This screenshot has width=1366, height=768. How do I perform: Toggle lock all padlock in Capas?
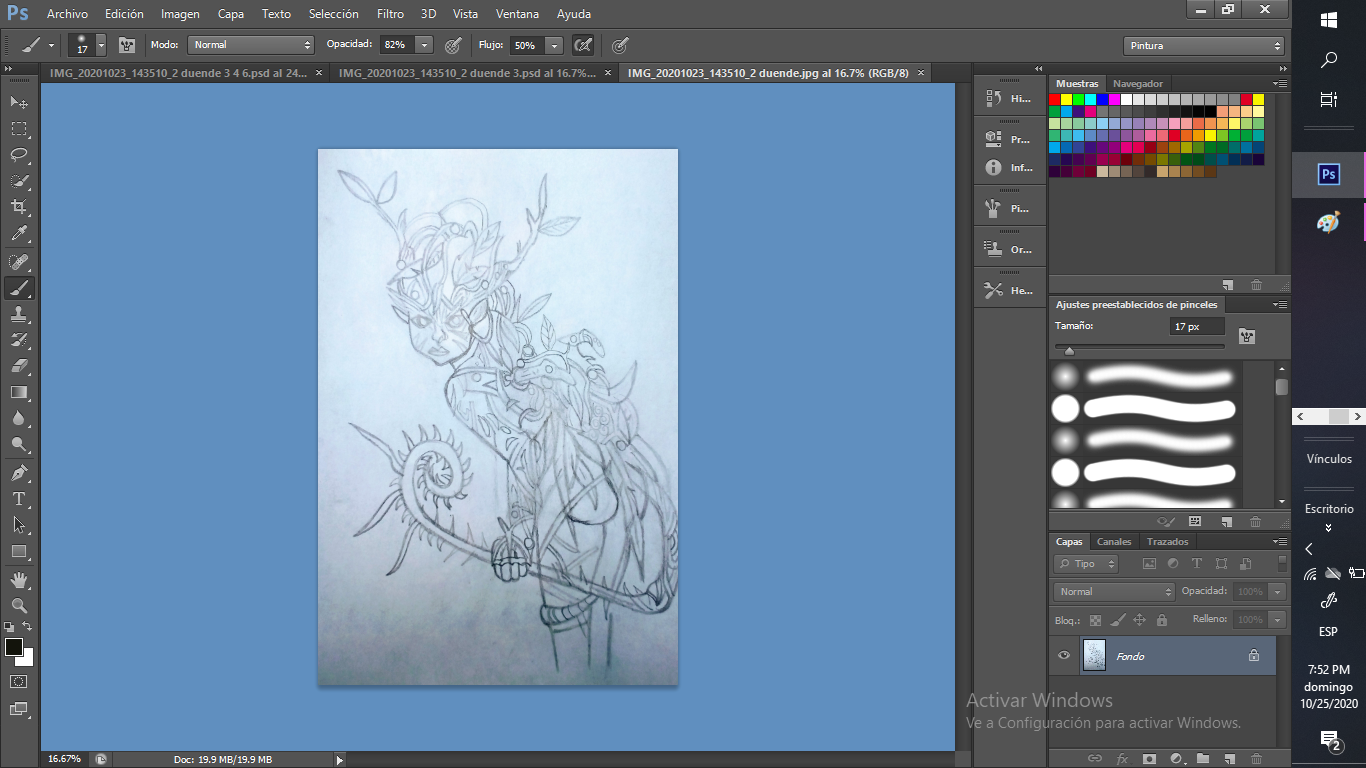pyautogui.click(x=1162, y=620)
